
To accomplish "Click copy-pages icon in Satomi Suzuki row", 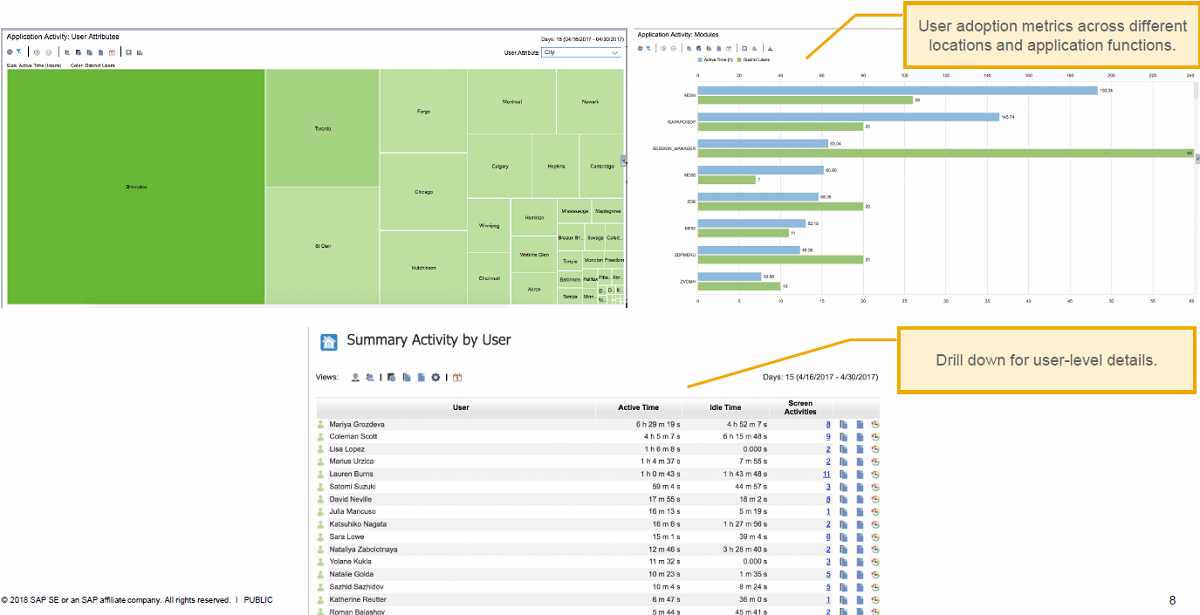I will (x=843, y=487).
